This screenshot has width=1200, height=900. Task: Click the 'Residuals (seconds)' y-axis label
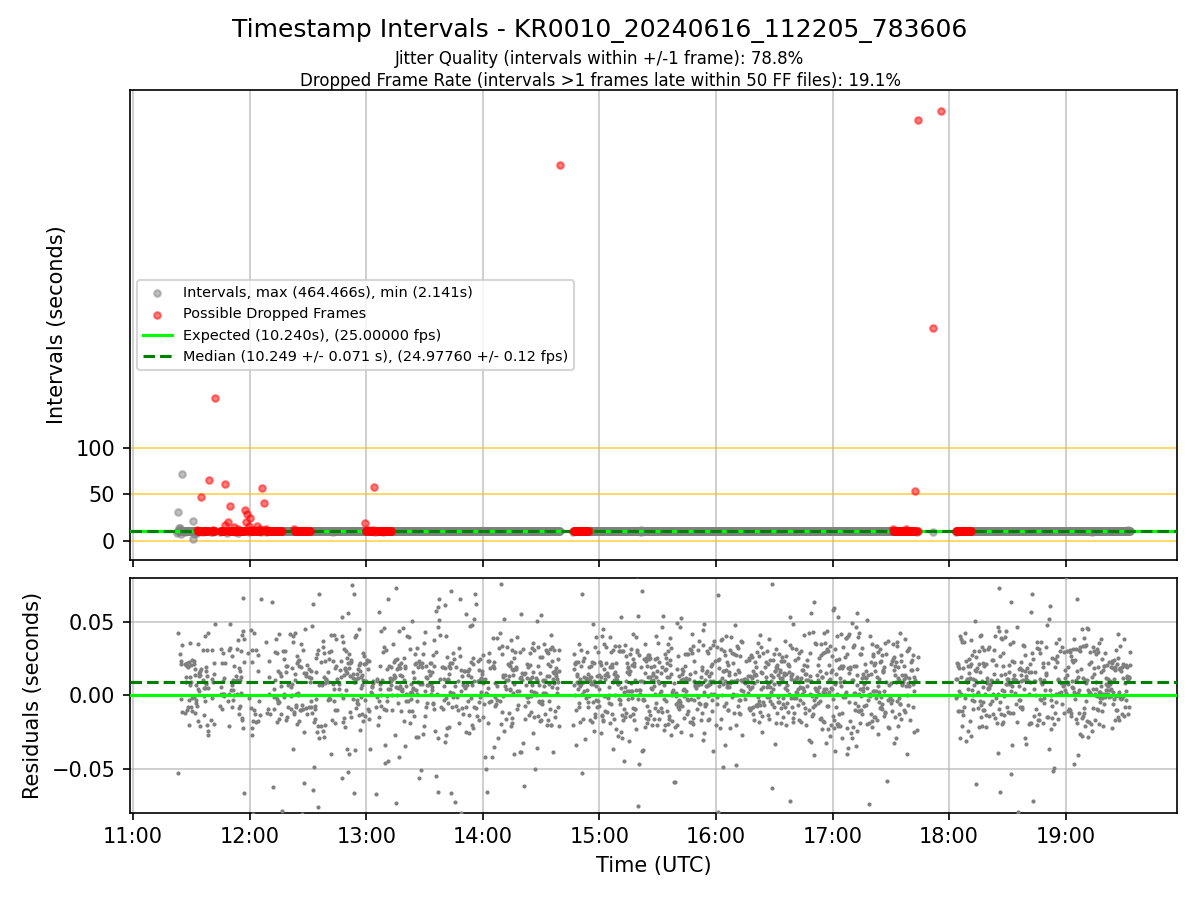coord(32,696)
